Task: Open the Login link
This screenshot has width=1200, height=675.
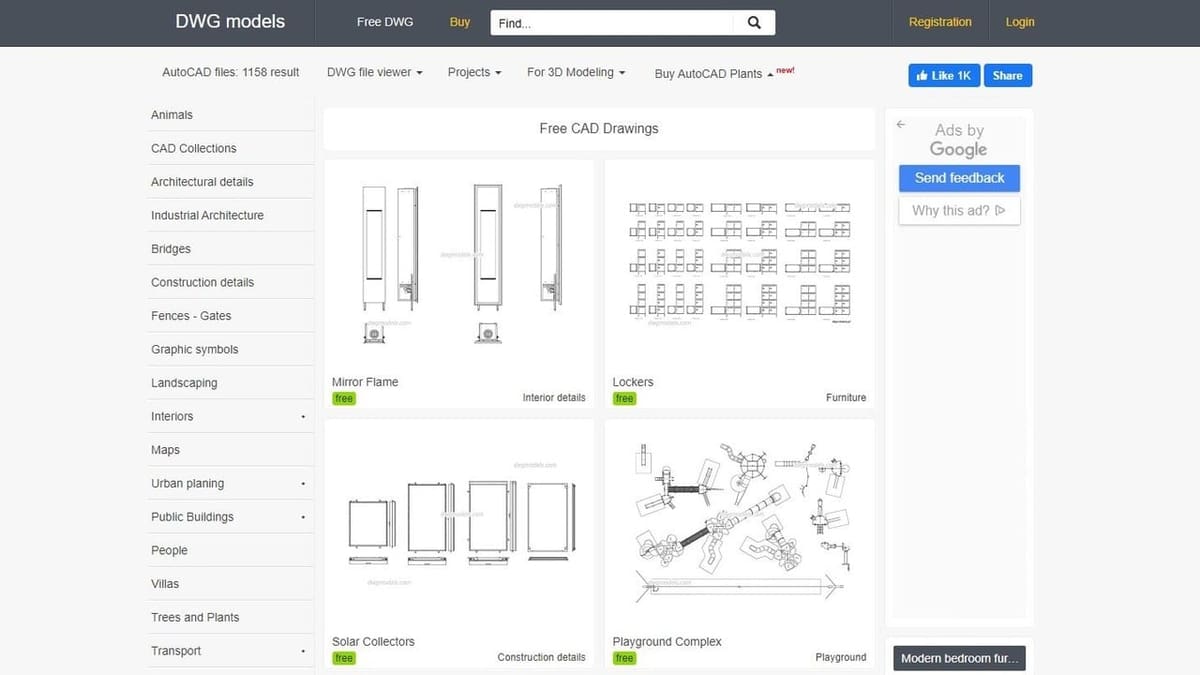Action: tap(1020, 22)
